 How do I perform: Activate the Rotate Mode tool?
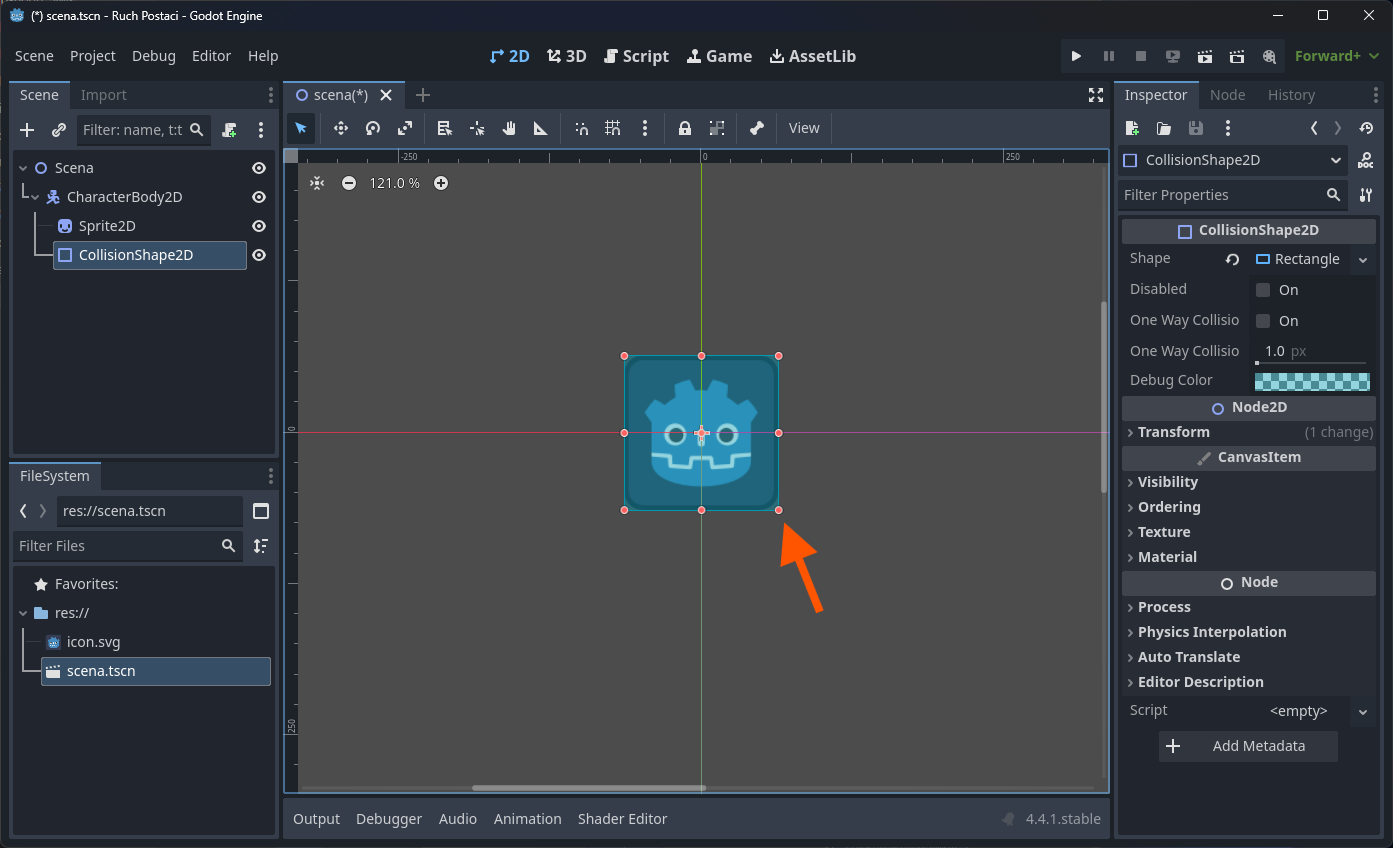(373, 128)
